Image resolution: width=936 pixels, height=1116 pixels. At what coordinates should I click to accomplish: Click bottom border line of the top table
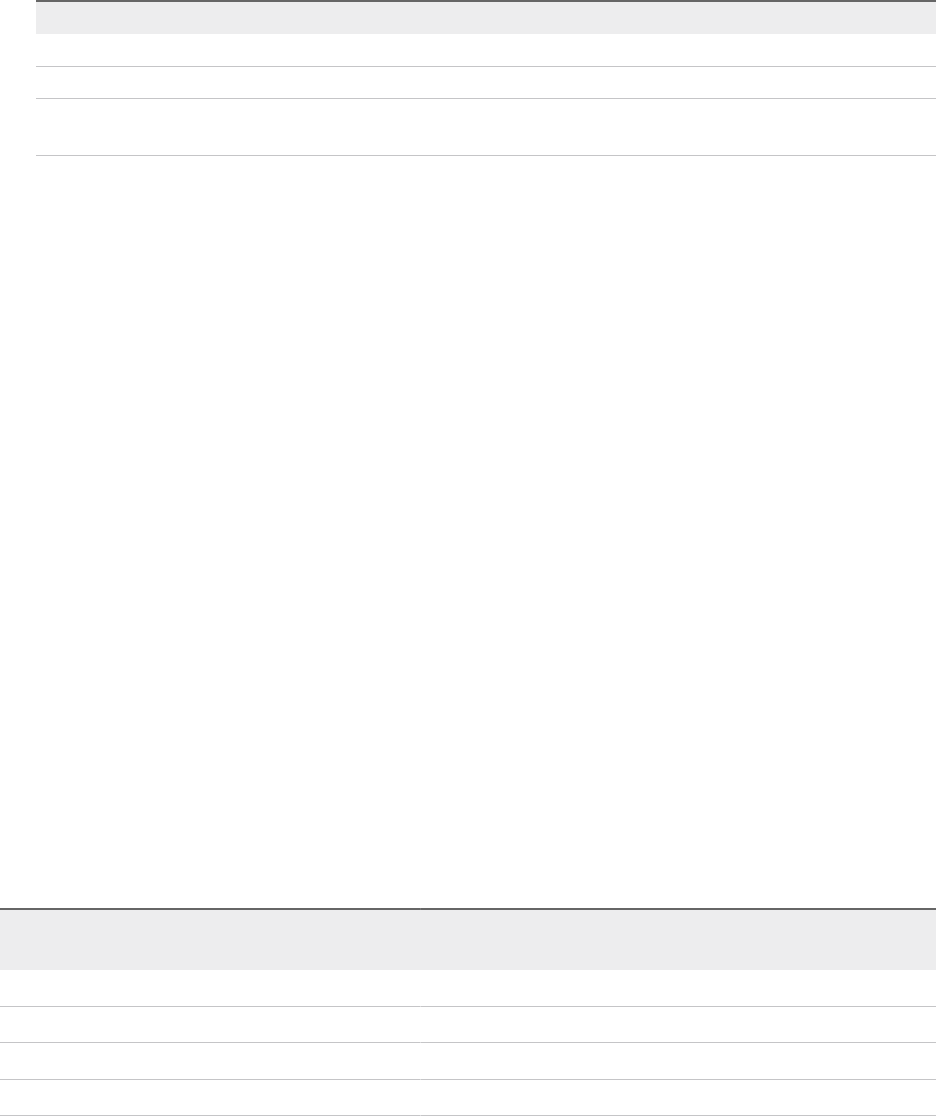485,155
